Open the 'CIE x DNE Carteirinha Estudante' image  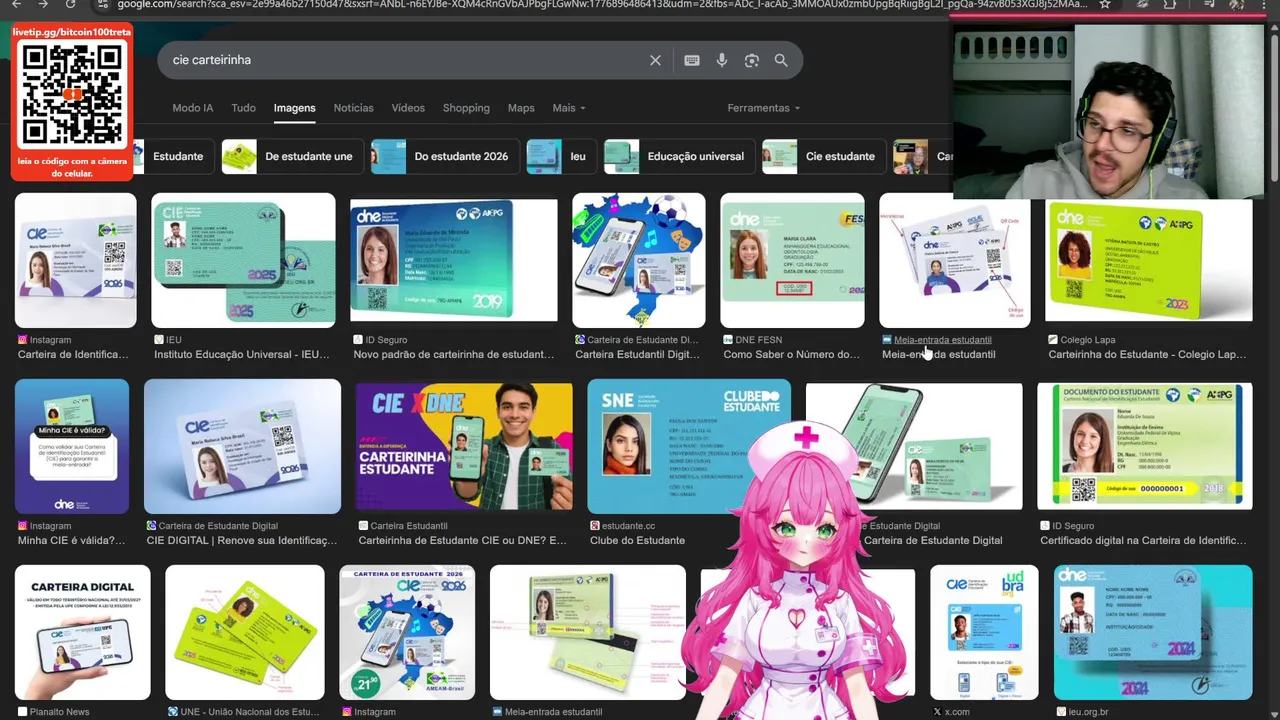464,446
